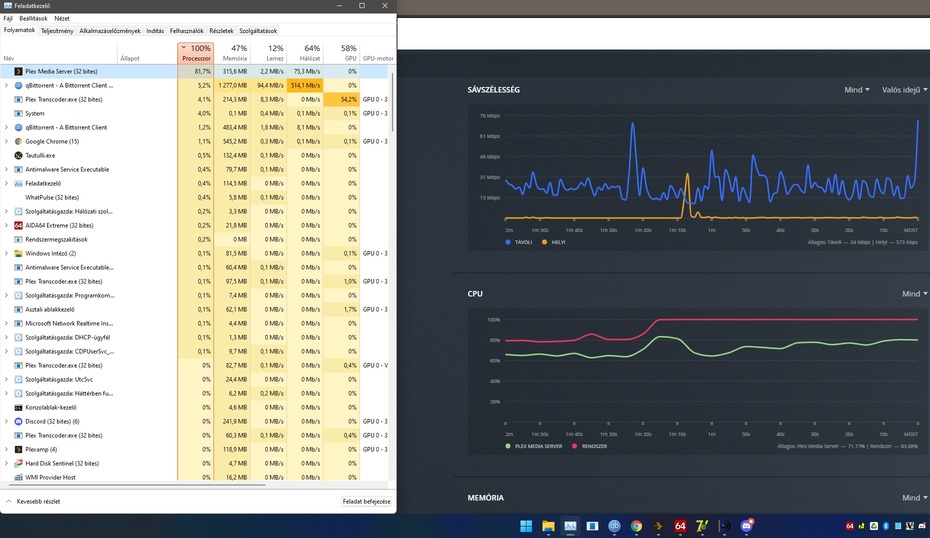This screenshot has height=538, width=930.
Task: Sort by the Hálózat column header
Action: tap(305, 53)
